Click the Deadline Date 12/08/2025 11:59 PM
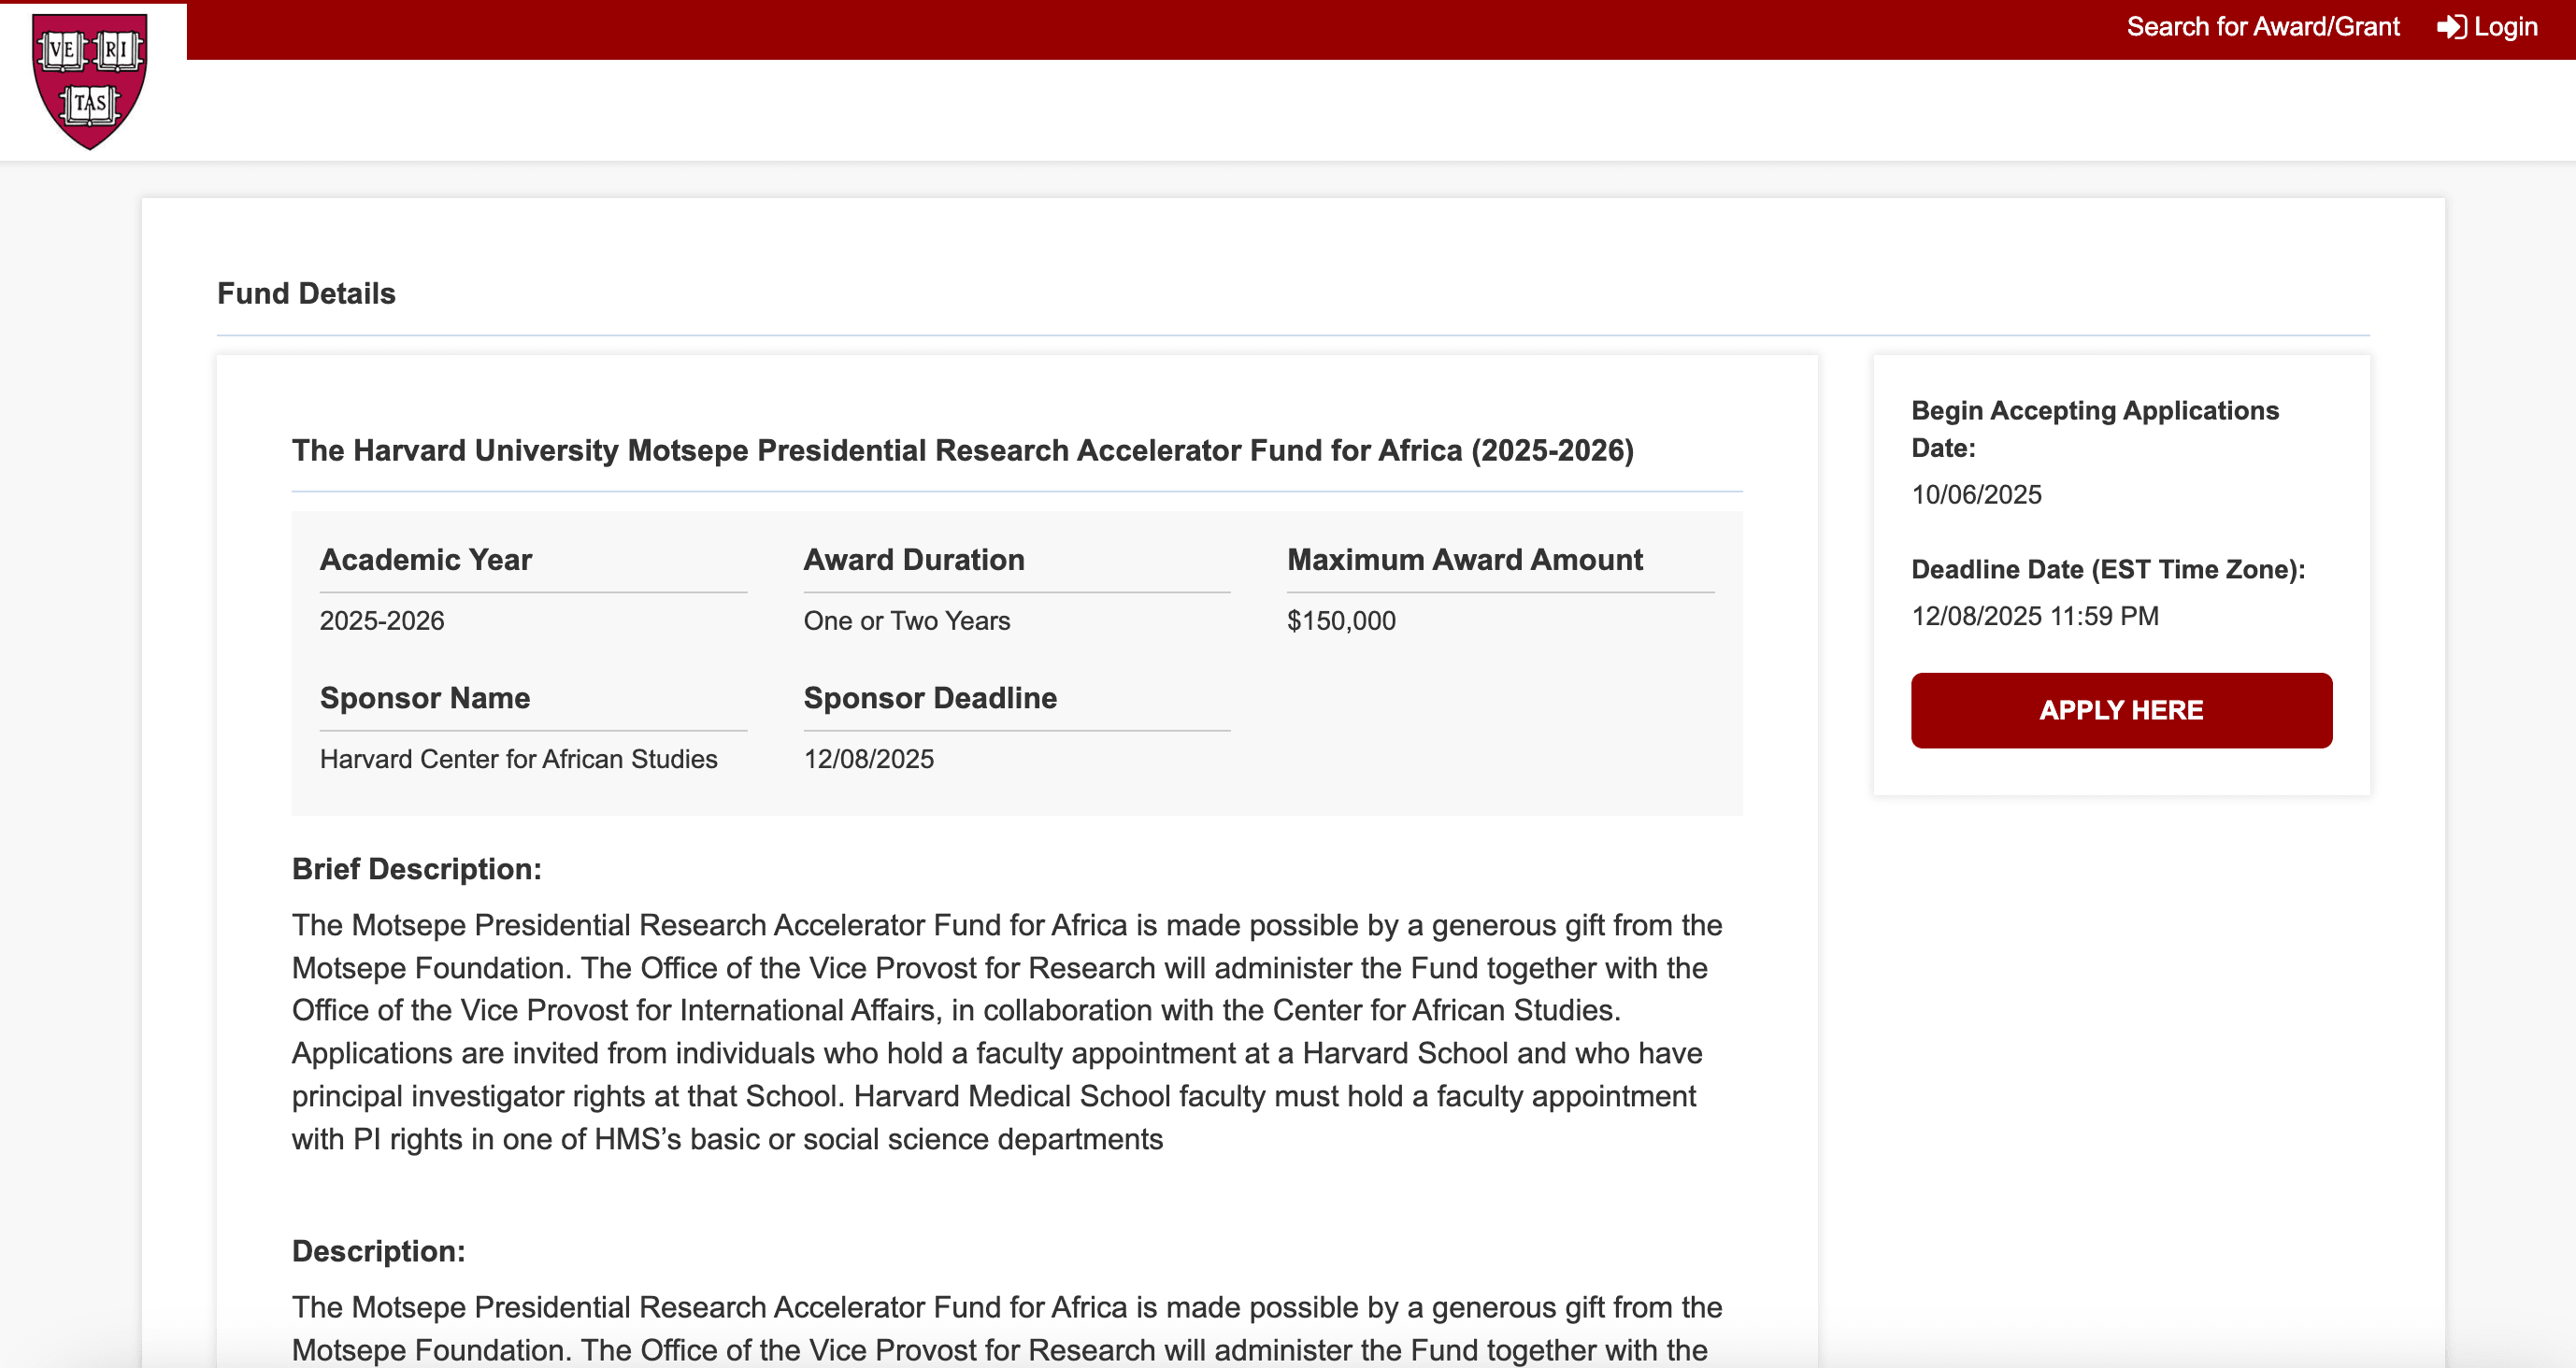This screenshot has height=1368, width=2576. [x=2034, y=616]
